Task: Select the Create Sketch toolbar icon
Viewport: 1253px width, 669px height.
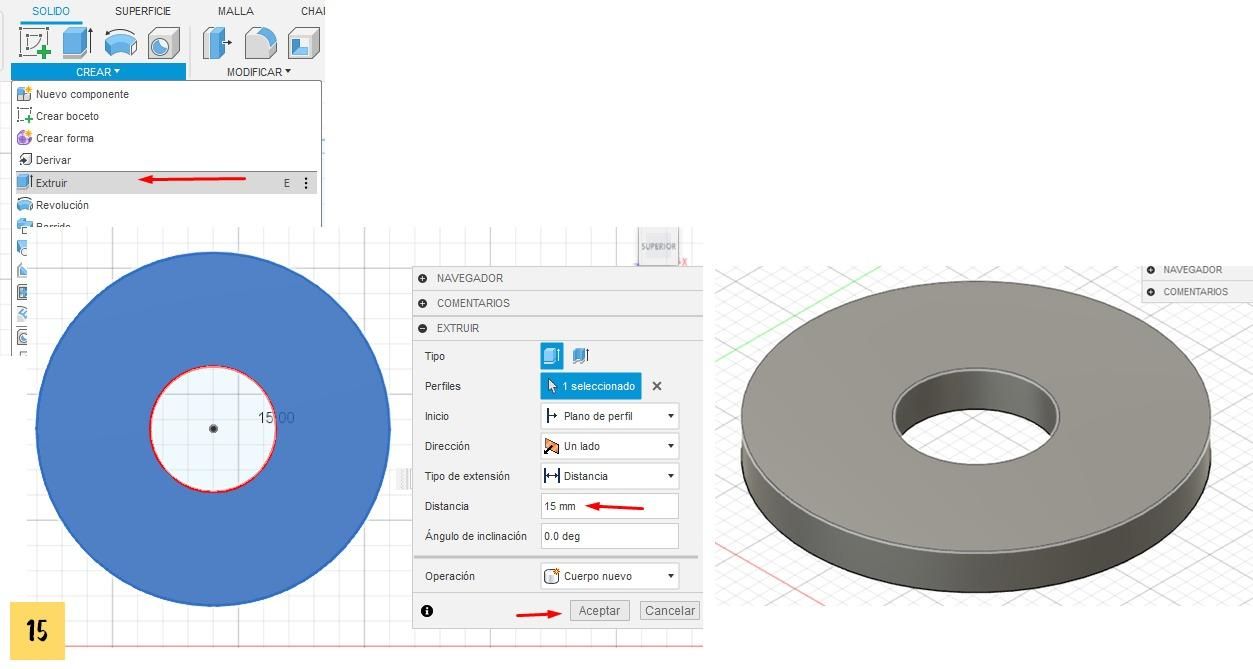Action: click(35, 43)
